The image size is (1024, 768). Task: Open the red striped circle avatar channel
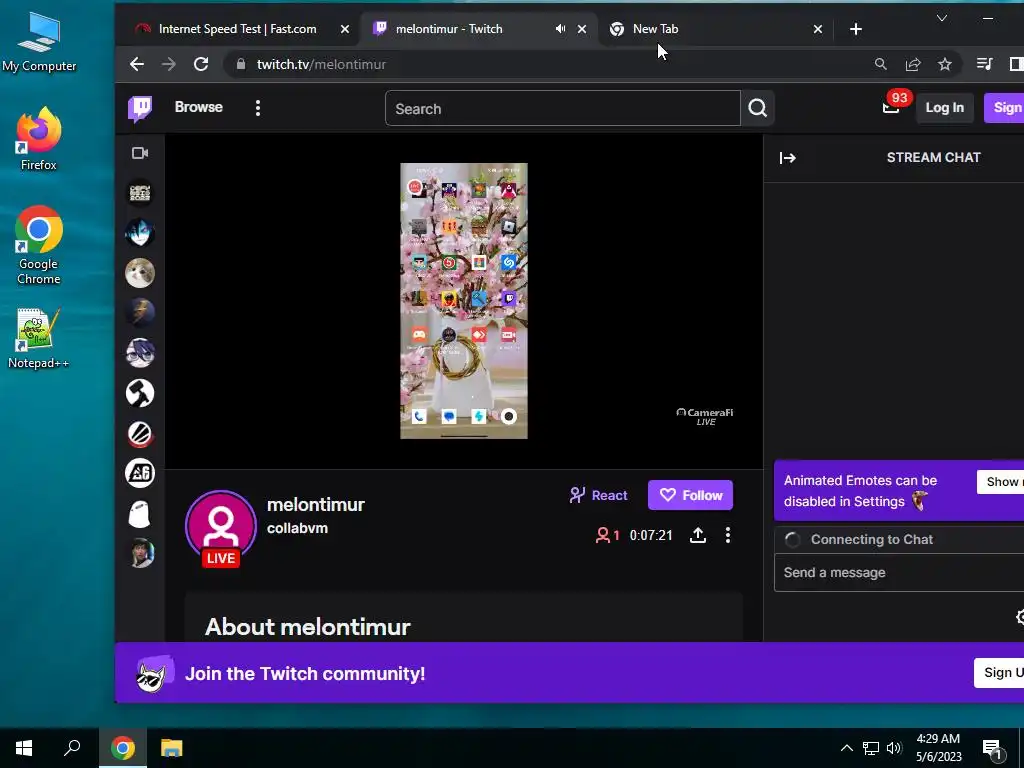140,434
